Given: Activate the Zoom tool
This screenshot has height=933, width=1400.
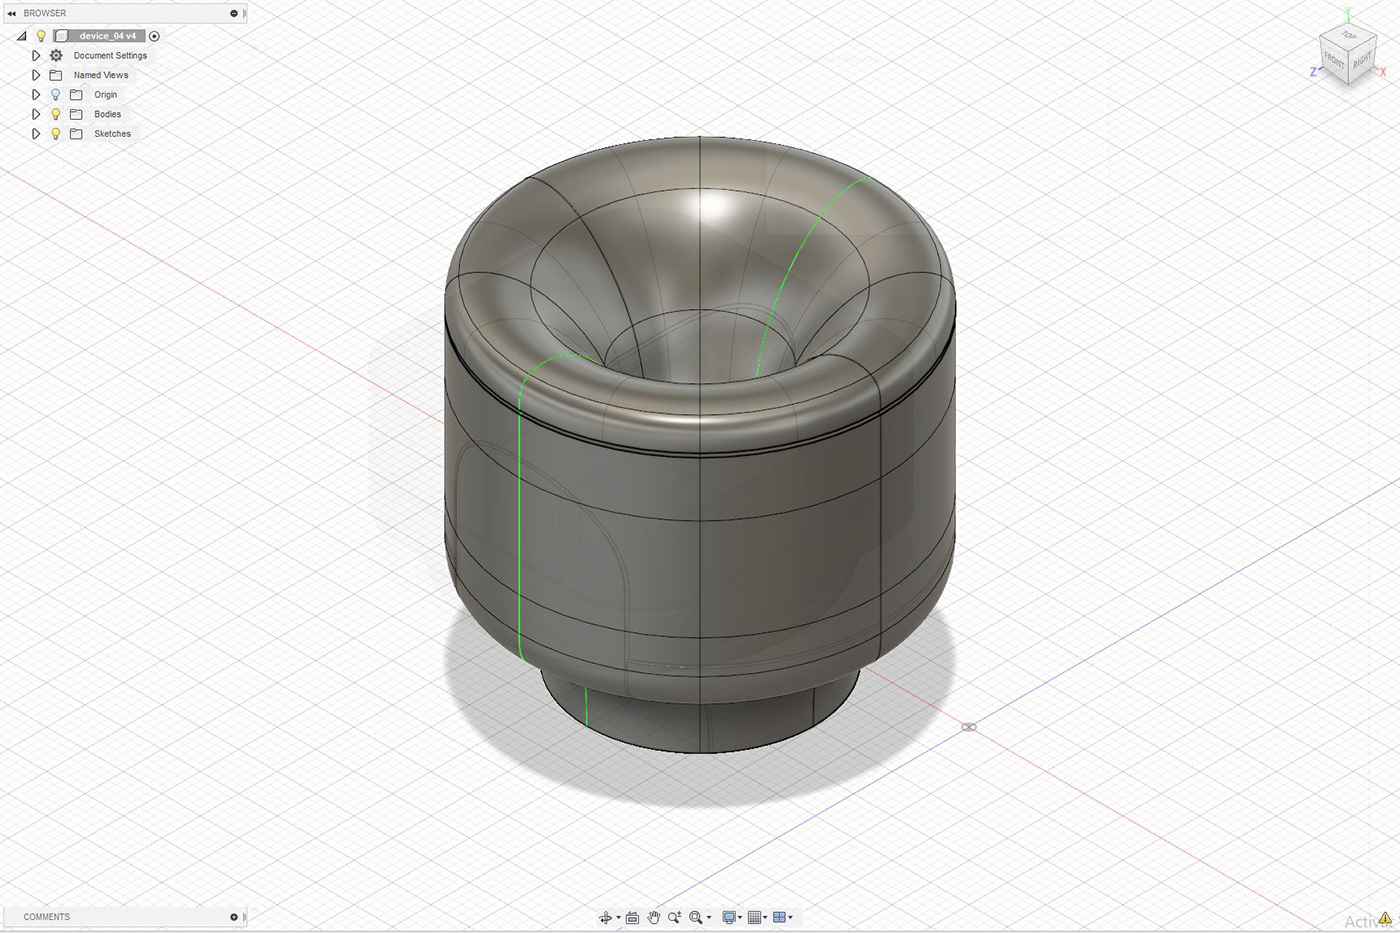Looking at the screenshot, I should [x=674, y=917].
